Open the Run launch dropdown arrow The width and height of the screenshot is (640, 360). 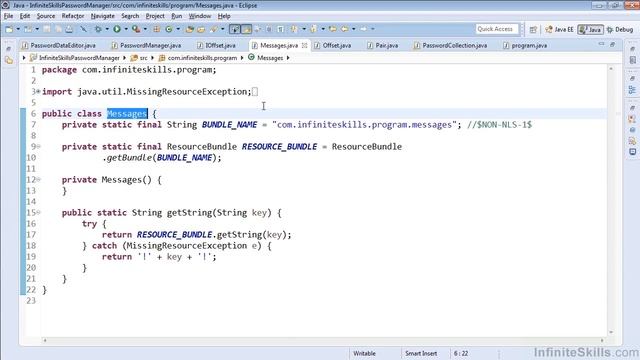tap(126, 29)
